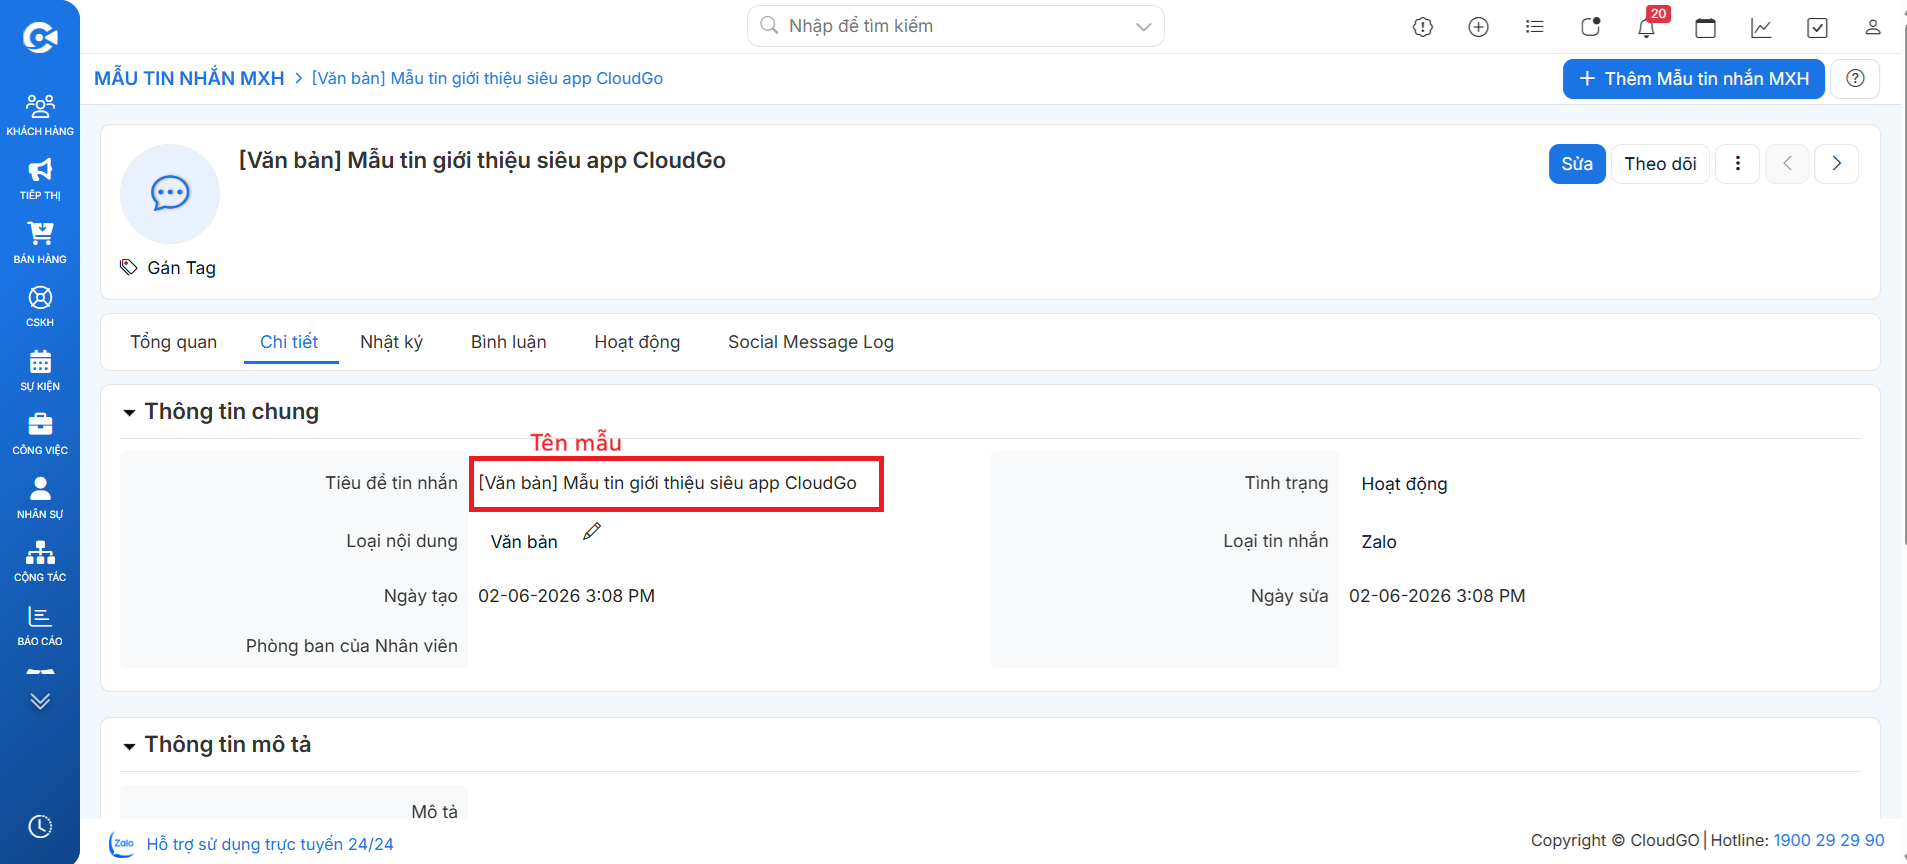This screenshot has width=1907, height=864.
Task: Switch to the Hoạt động tab
Action: pos(637,342)
